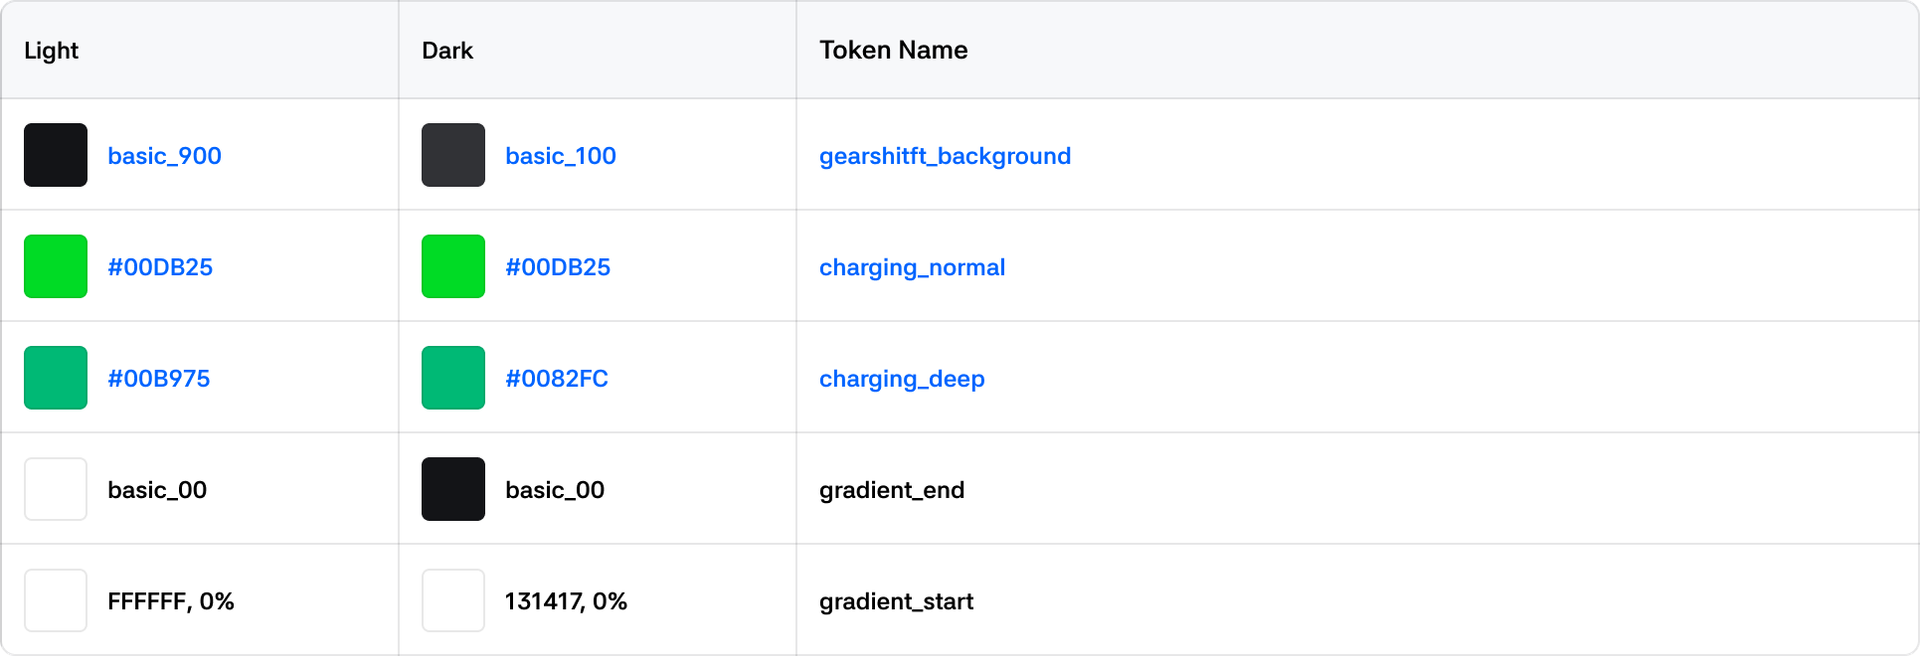Click the Light basic_900 color swatch

pyautogui.click(x=56, y=155)
